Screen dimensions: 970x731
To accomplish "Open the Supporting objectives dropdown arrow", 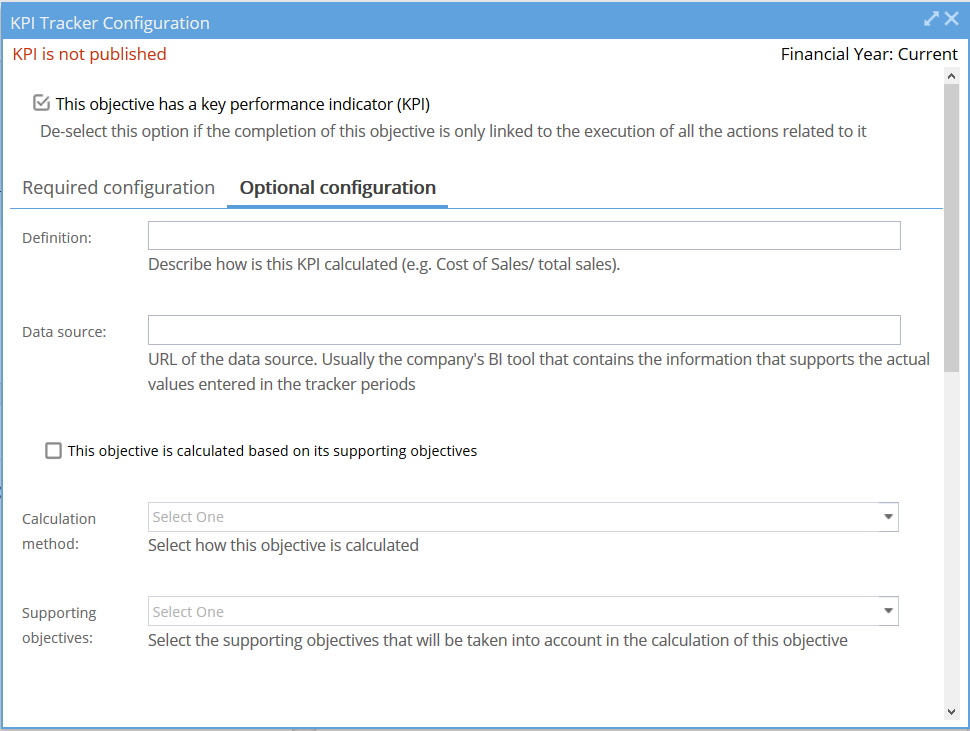I will (x=888, y=611).
